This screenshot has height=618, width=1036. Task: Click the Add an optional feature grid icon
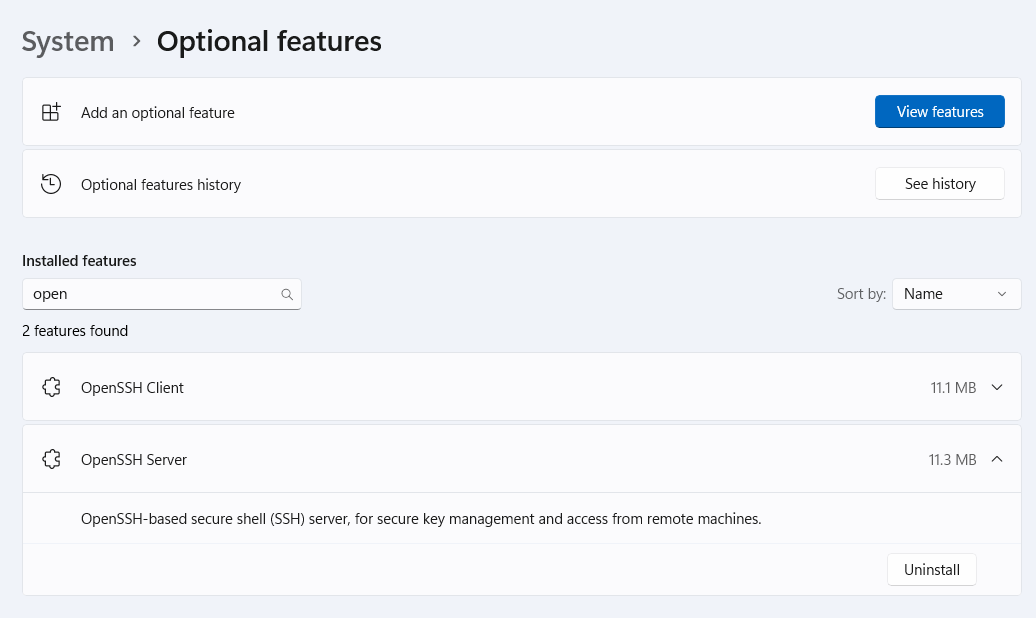click(x=51, y=112)
